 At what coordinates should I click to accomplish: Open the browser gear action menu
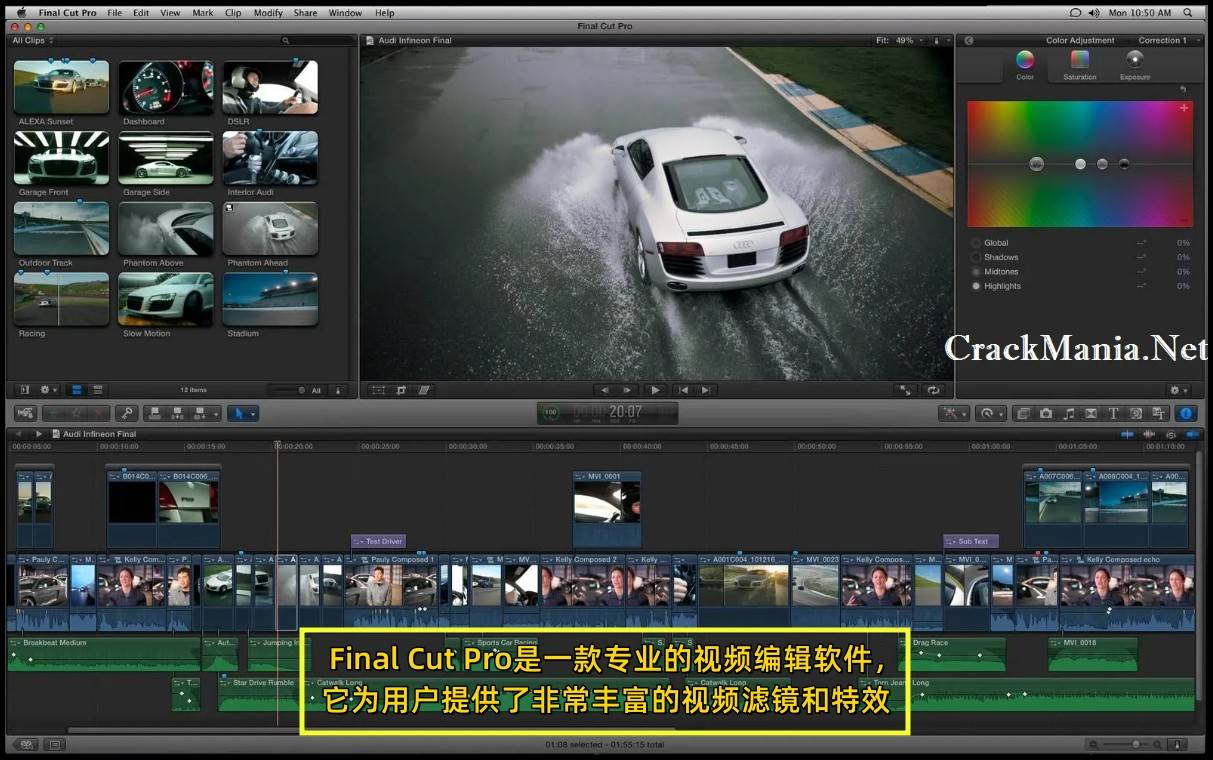(48, 390)
